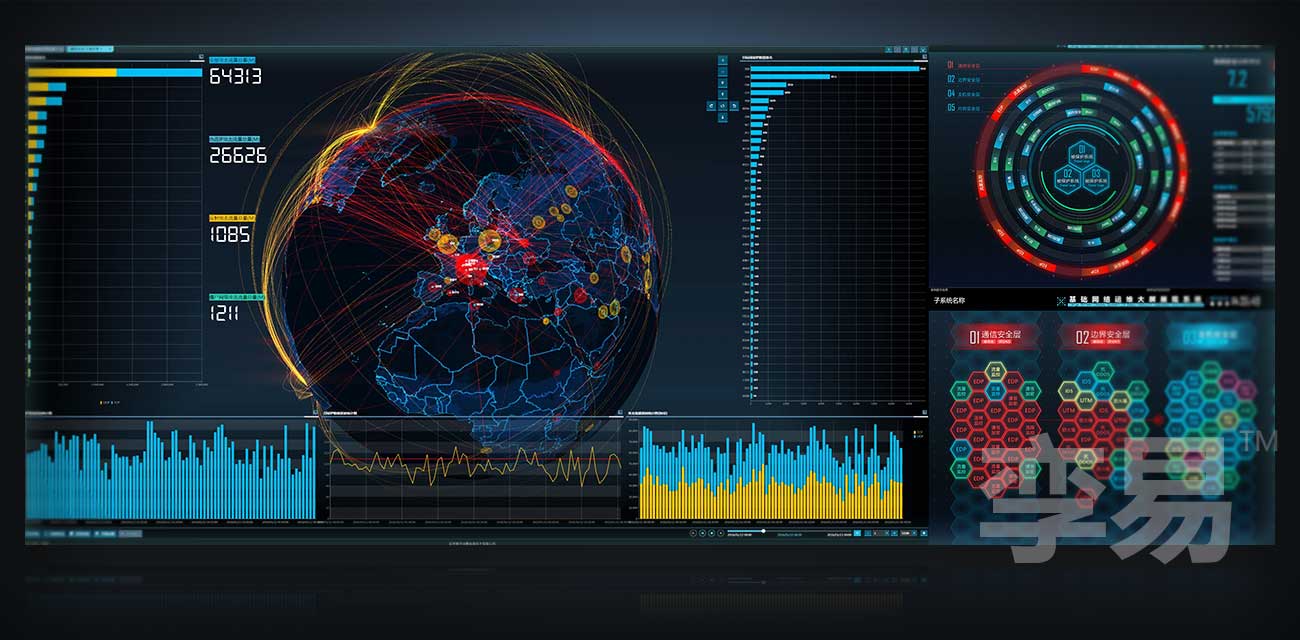Click the bottom button of the globe navigation controls
Screen dimensions: 1300x640
(723, 119)
